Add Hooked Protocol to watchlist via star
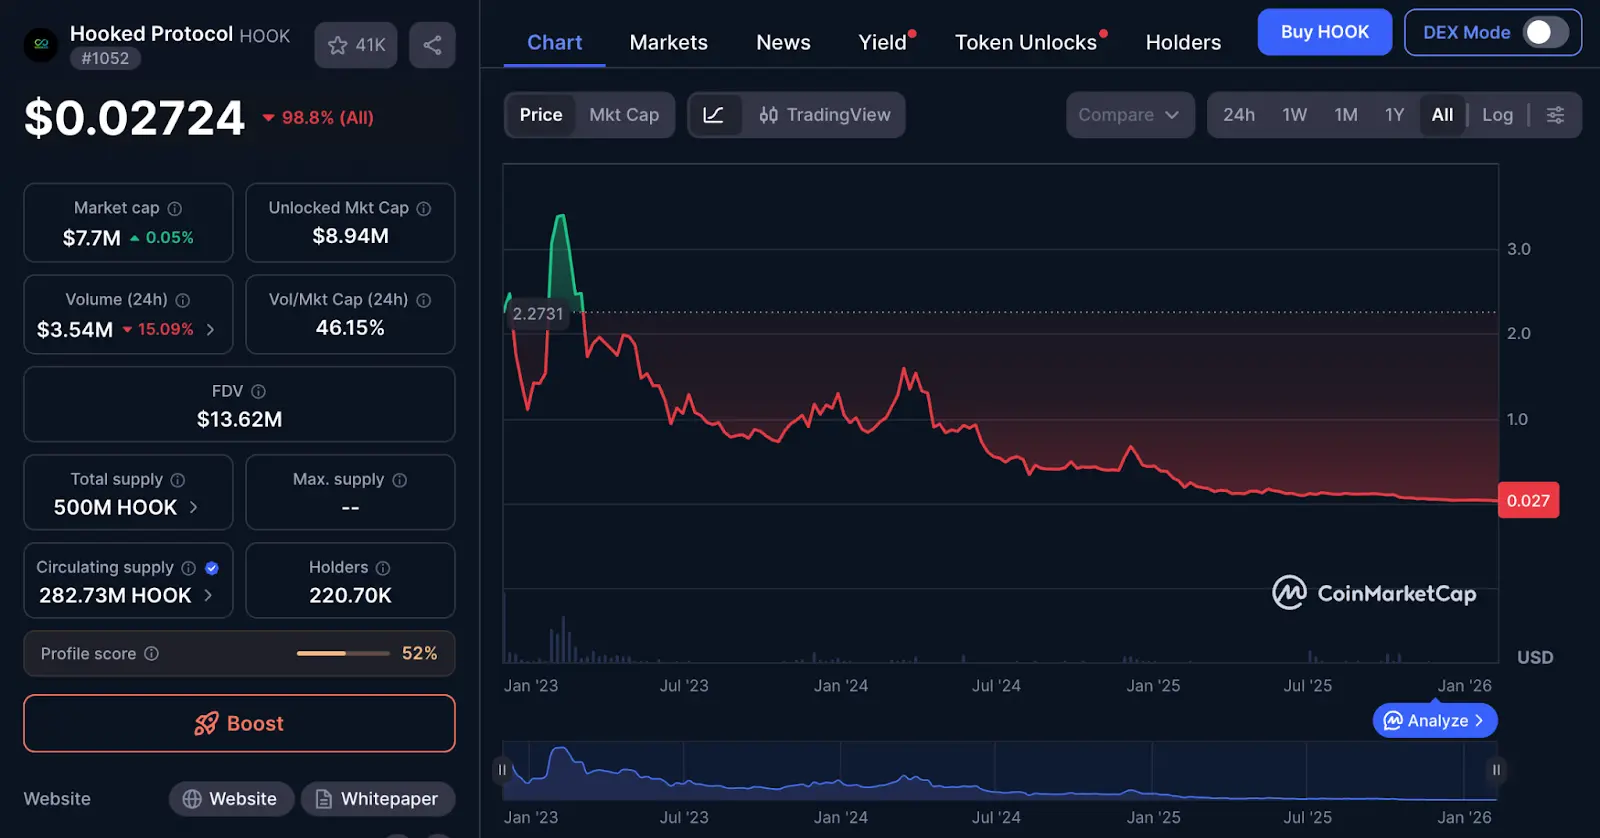1600x838 pixels. (x=355, y=45)
